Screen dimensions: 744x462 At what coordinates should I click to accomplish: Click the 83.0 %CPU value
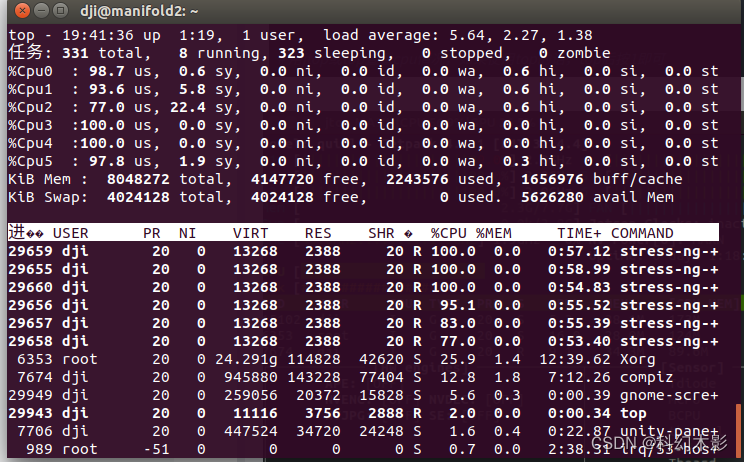click(457, 323)
